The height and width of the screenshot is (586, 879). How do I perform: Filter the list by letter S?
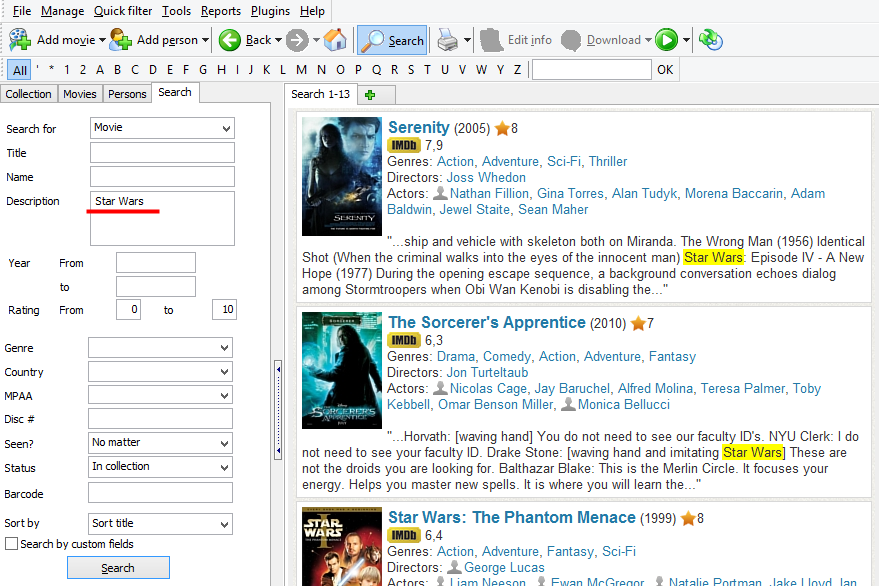pos(411,70)
